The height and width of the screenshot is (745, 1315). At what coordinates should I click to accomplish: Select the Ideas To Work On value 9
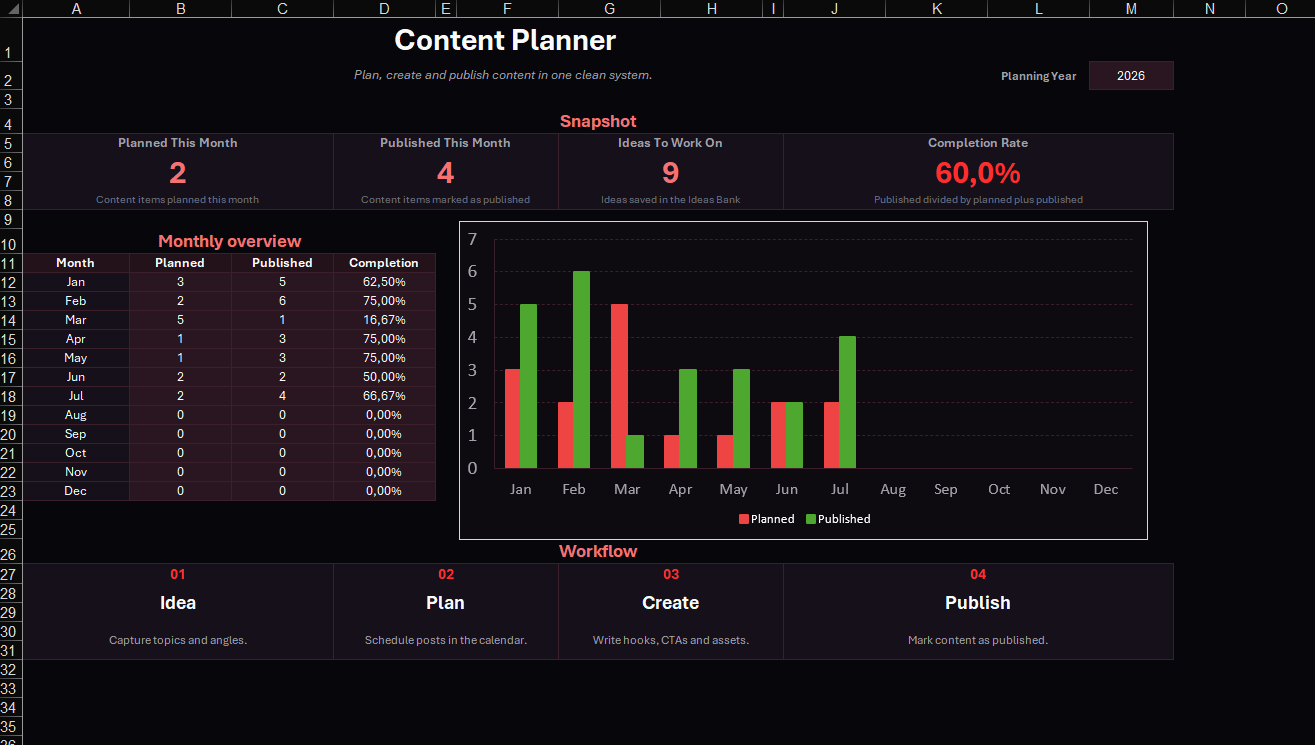click(x=670, y=173)
